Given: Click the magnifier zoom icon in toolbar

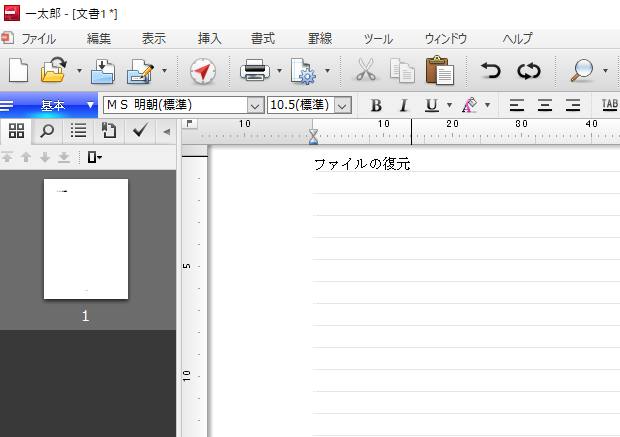Looking at the screenshot, I should point(581,71).
